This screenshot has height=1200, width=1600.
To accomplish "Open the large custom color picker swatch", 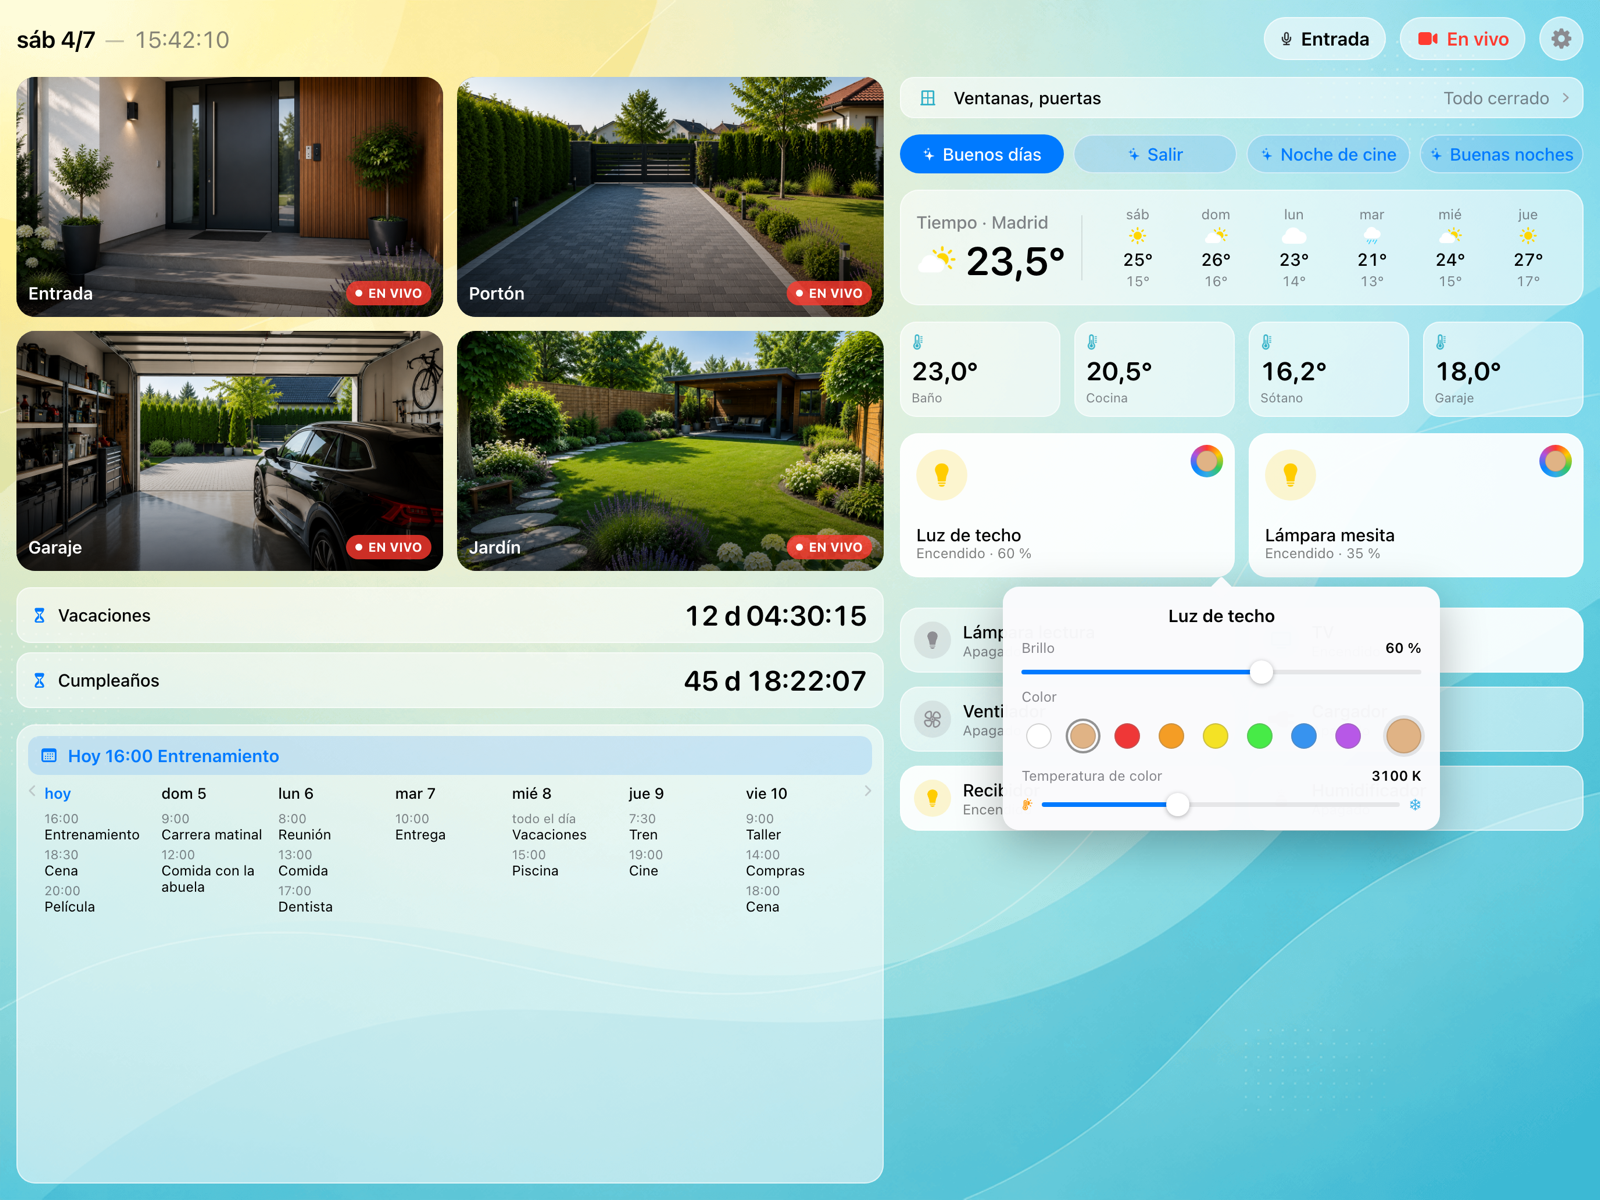I will point(1403,736).
